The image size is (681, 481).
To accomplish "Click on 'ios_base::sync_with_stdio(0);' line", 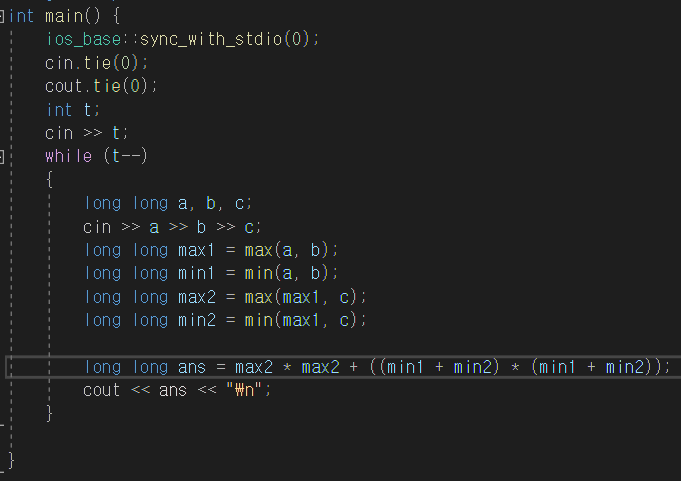I will [182, 39].
